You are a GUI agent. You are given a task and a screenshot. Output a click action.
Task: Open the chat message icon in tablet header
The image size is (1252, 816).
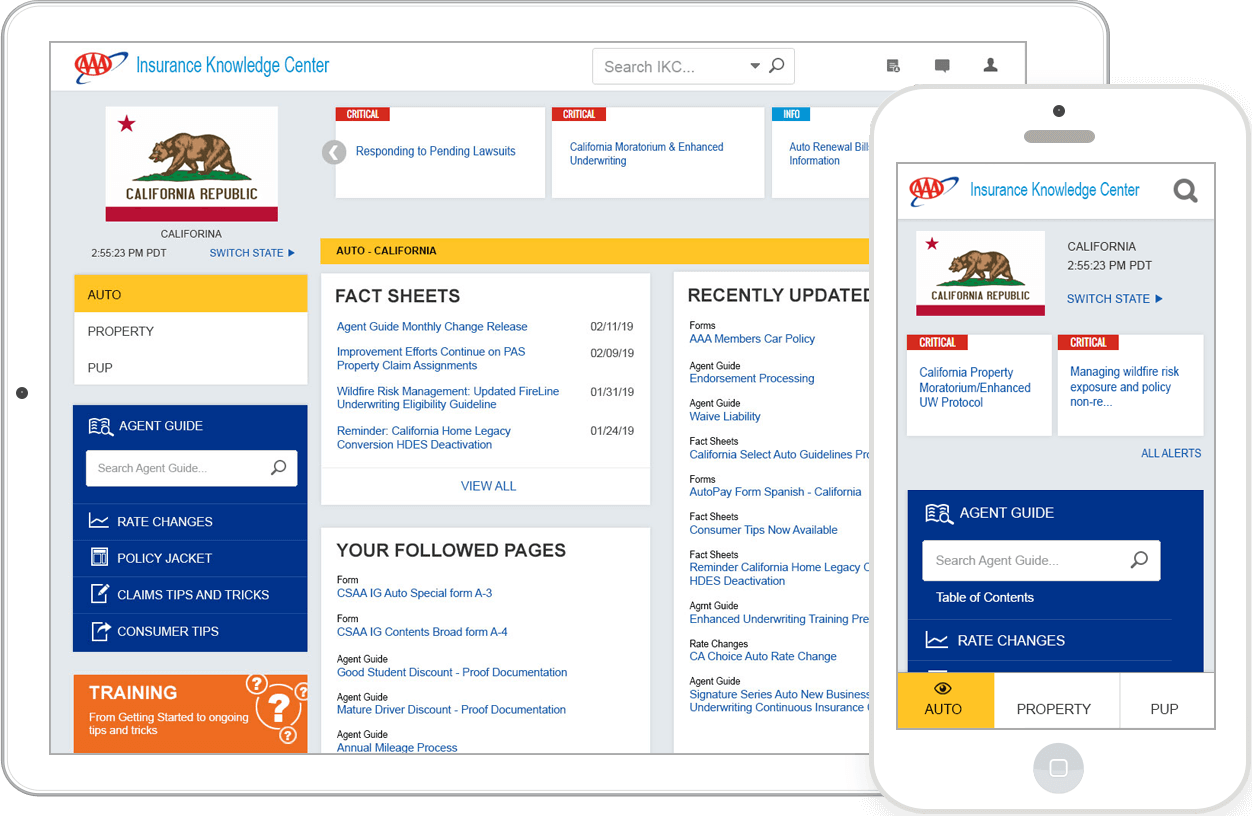[x=942, y=66]
